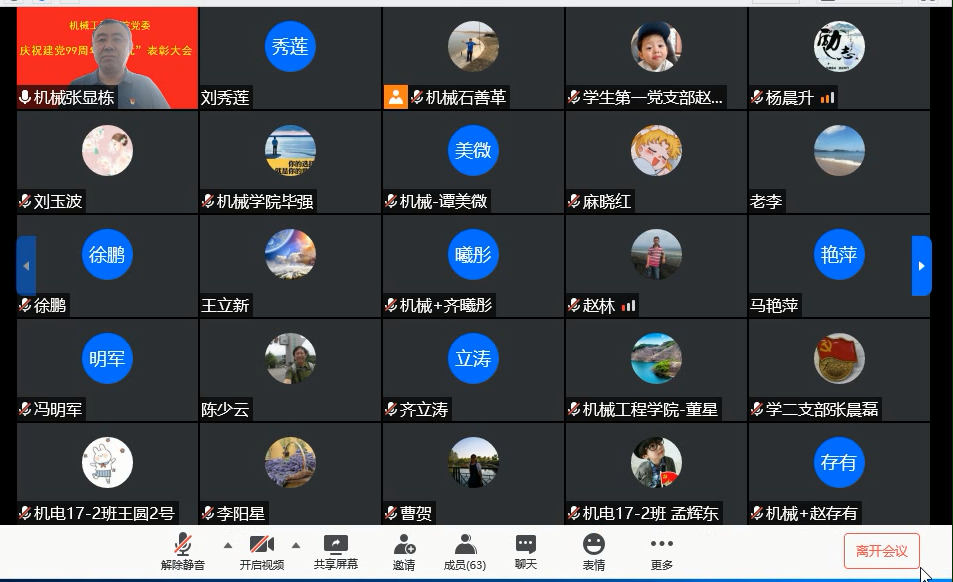
Task: Go to previous page of participants
Action: pyautogui.click(x=26, y=266)
